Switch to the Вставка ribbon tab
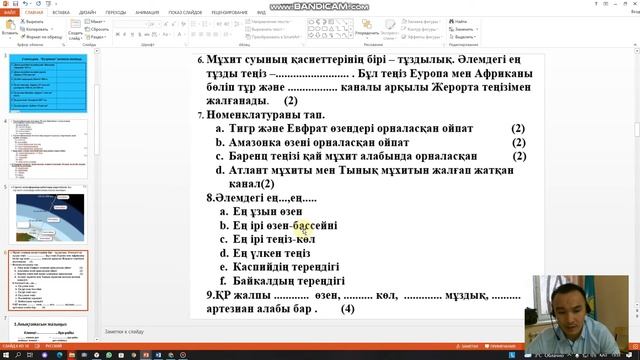 (61, 13)
